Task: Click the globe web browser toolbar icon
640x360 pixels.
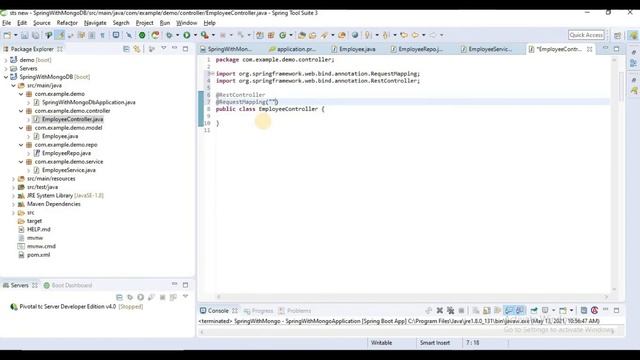Action: tap(355, 35)
